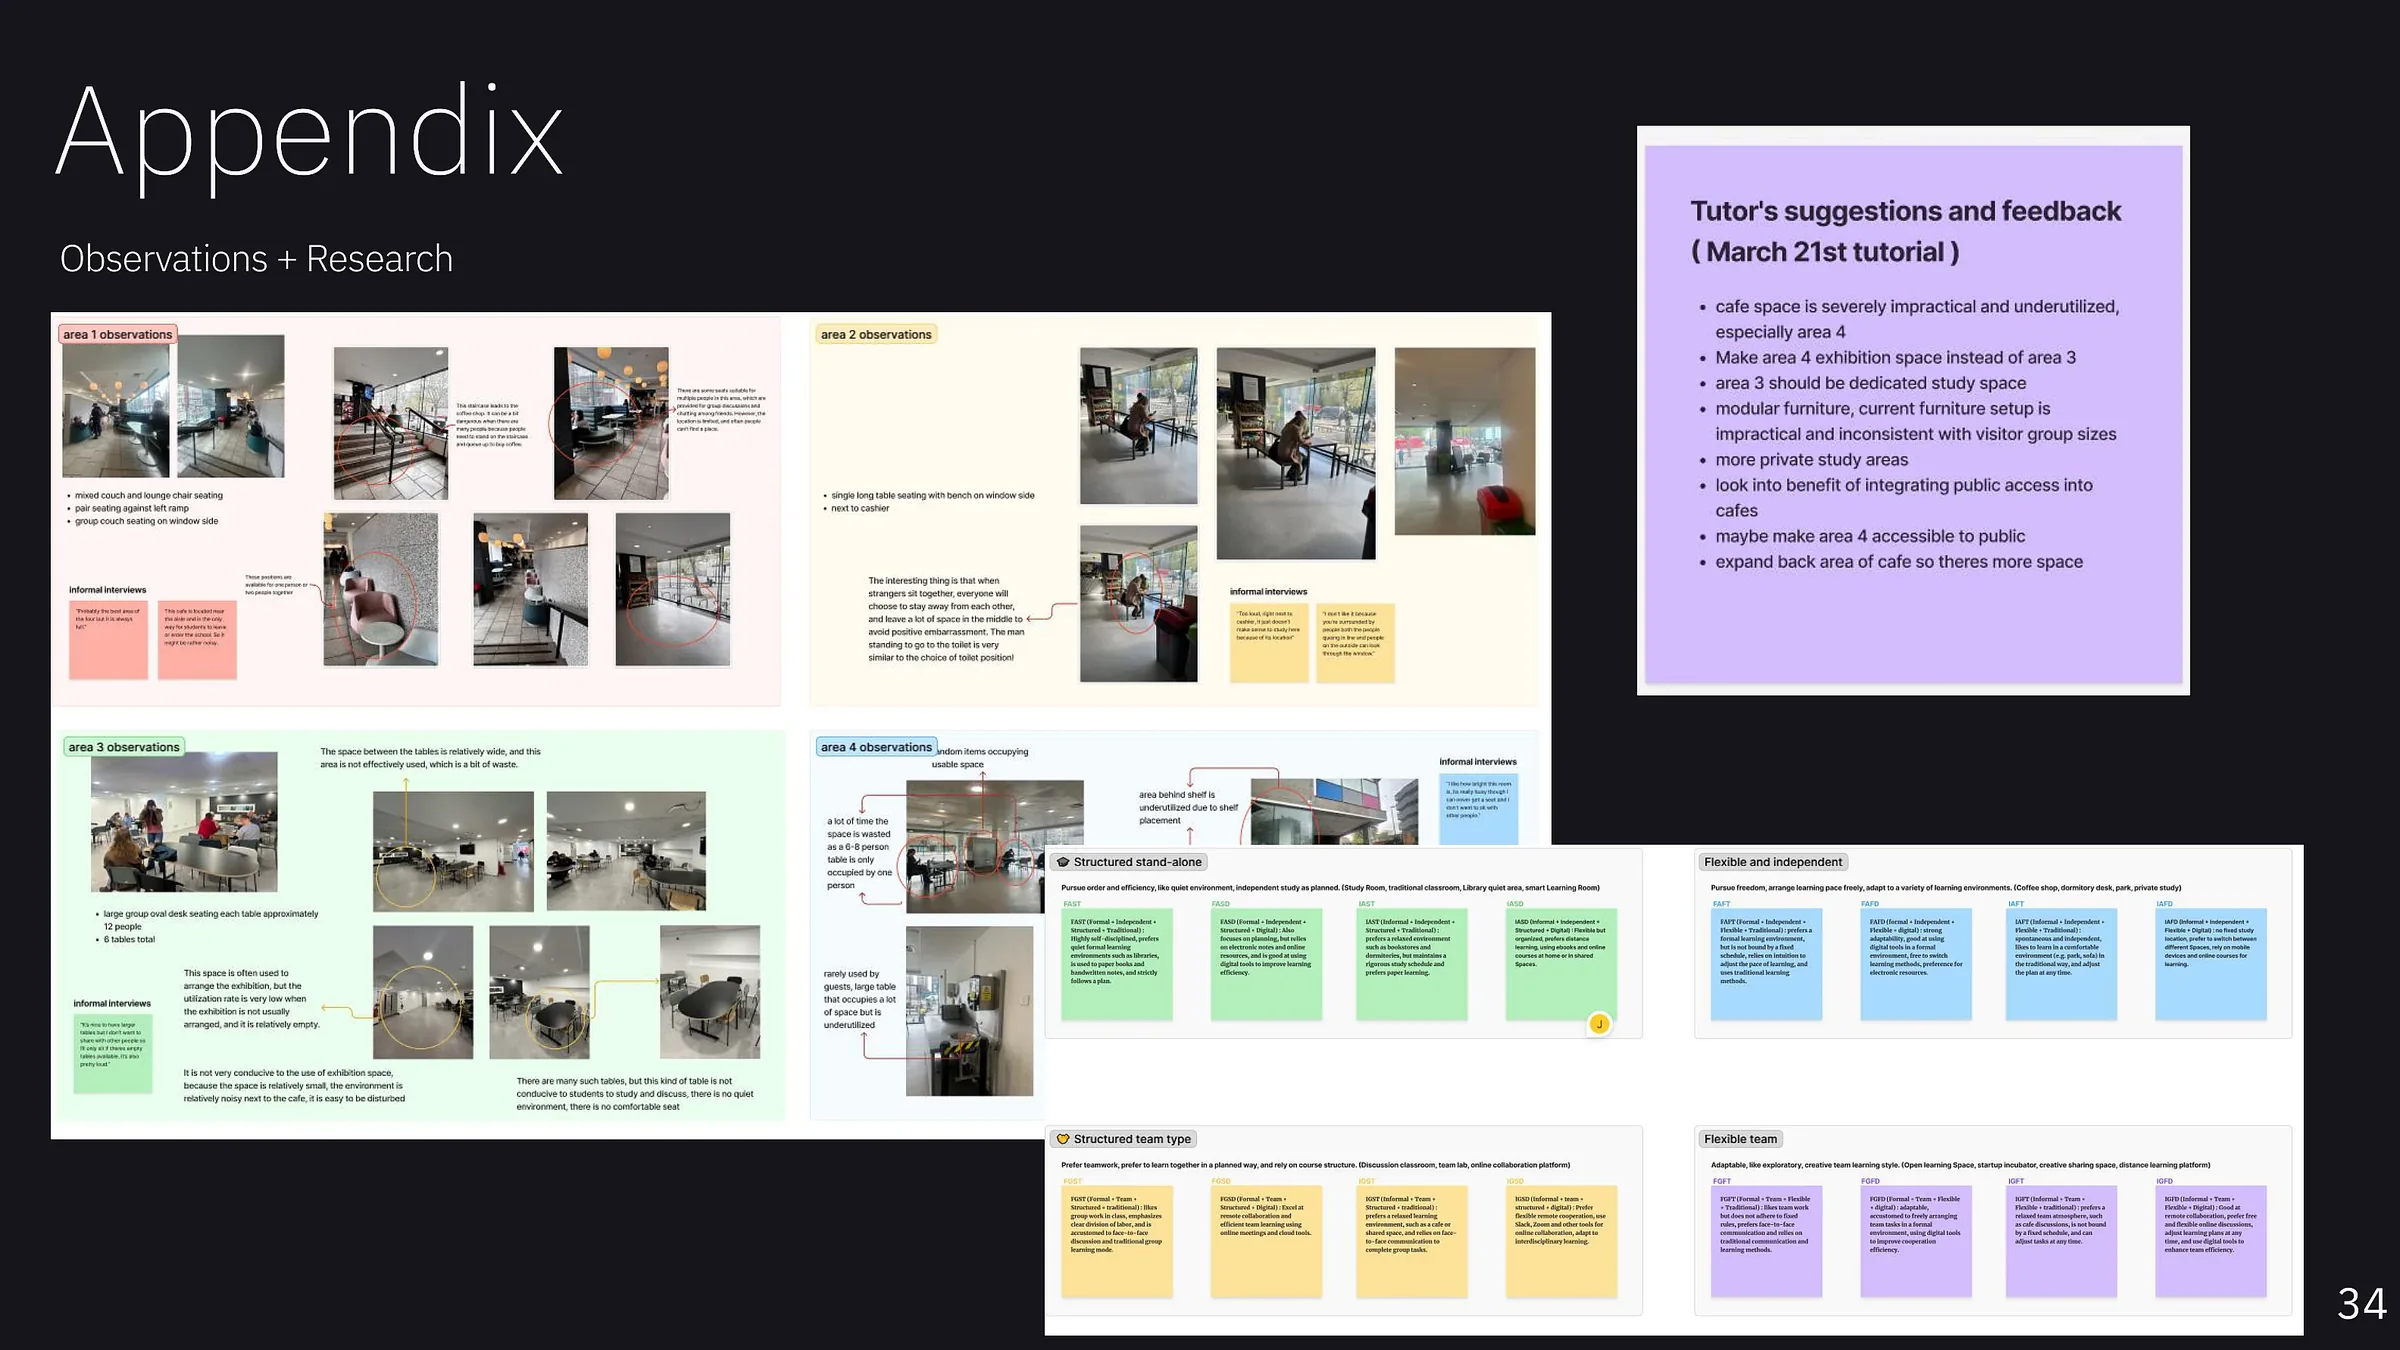Select the 'area 4 observations' label

click(876, 747)
